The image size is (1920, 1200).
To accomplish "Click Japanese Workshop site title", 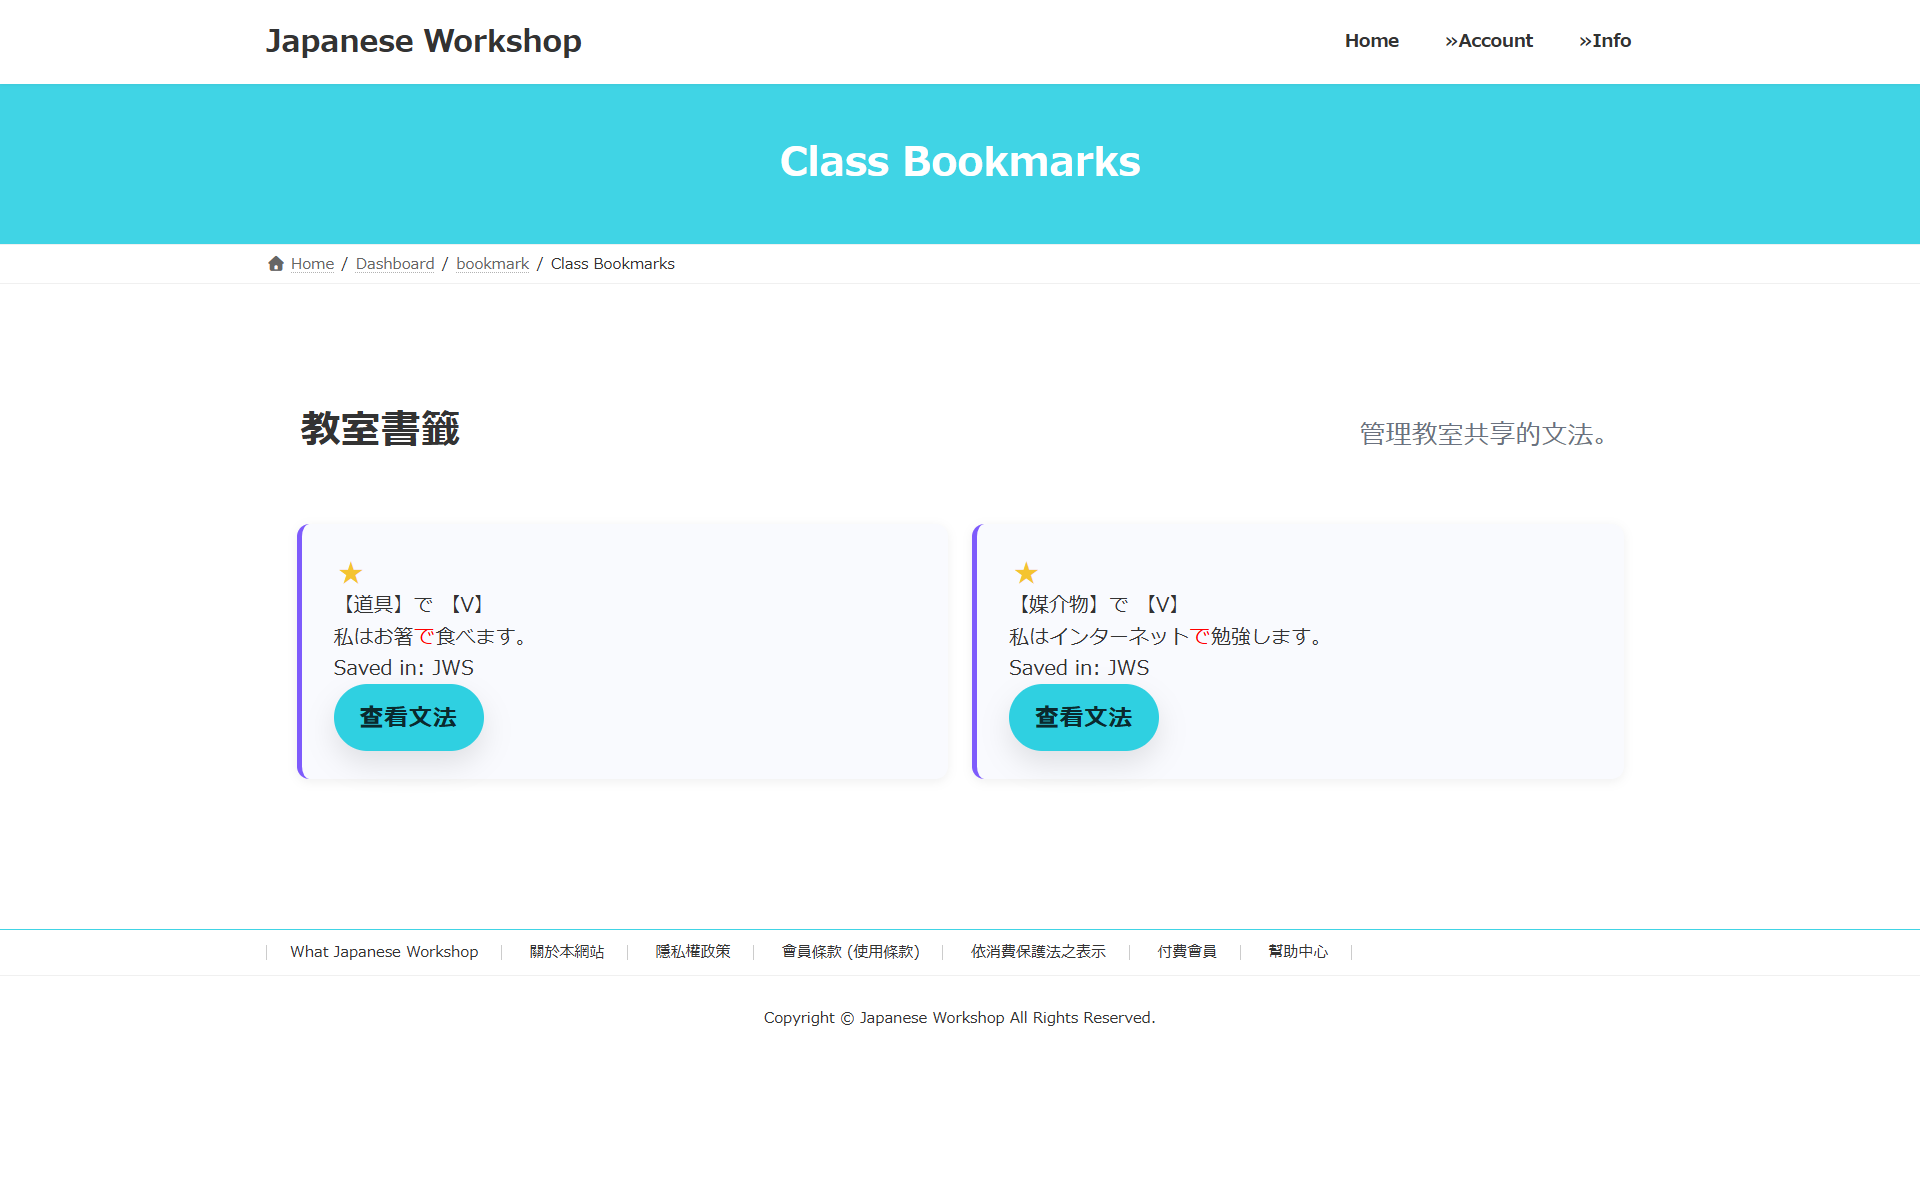I will [x=423, y=41].
